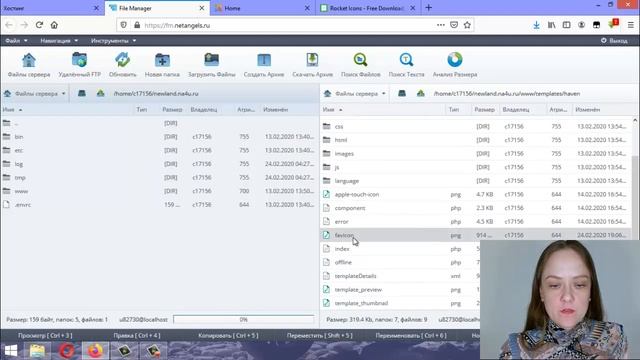Switch to the Хостинг browser tab

point(51,8)
